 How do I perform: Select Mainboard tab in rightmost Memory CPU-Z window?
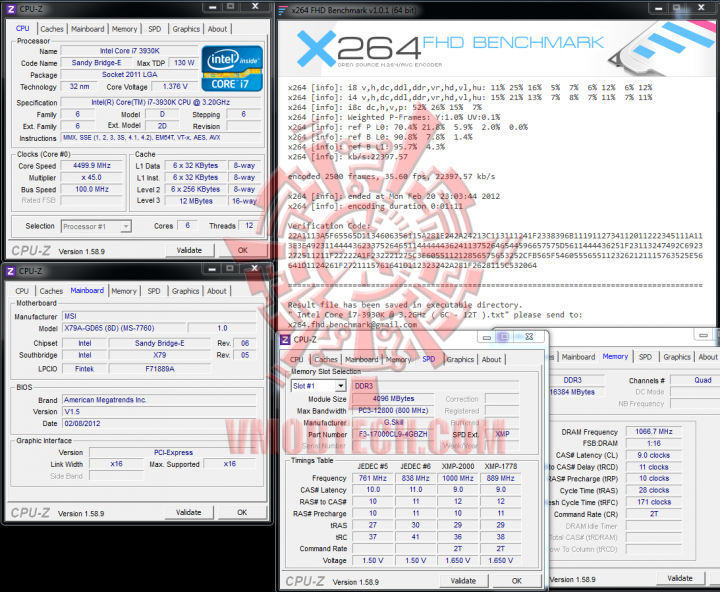578,357
